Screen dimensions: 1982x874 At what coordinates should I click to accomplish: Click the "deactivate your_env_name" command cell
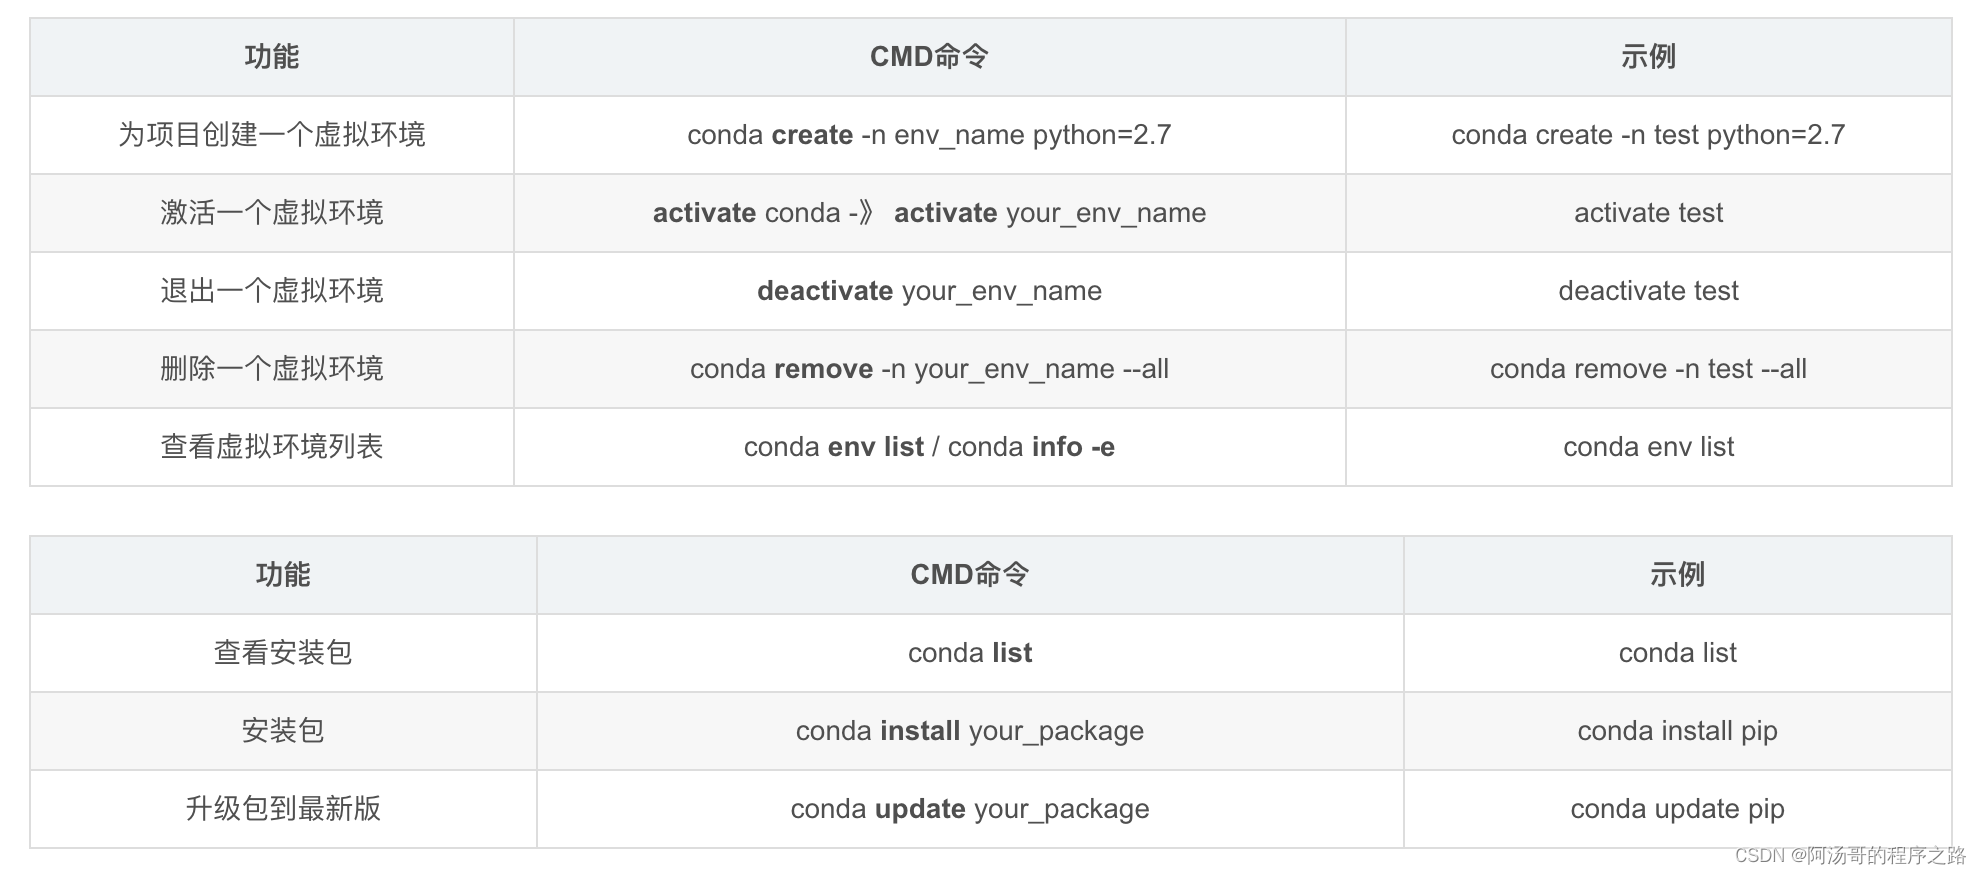point(929,291)
